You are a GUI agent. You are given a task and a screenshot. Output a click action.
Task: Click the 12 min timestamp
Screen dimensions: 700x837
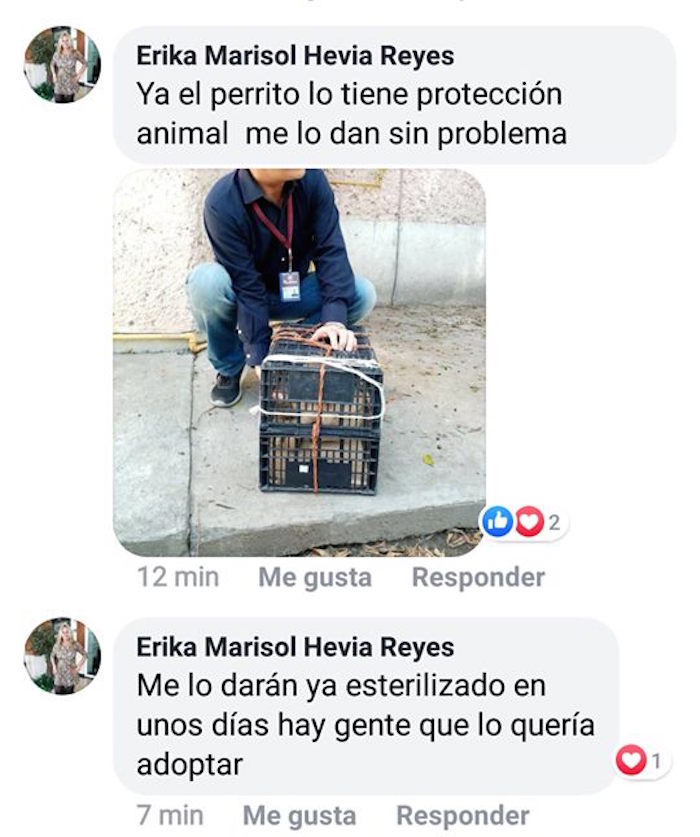click(x=178, y=577)
